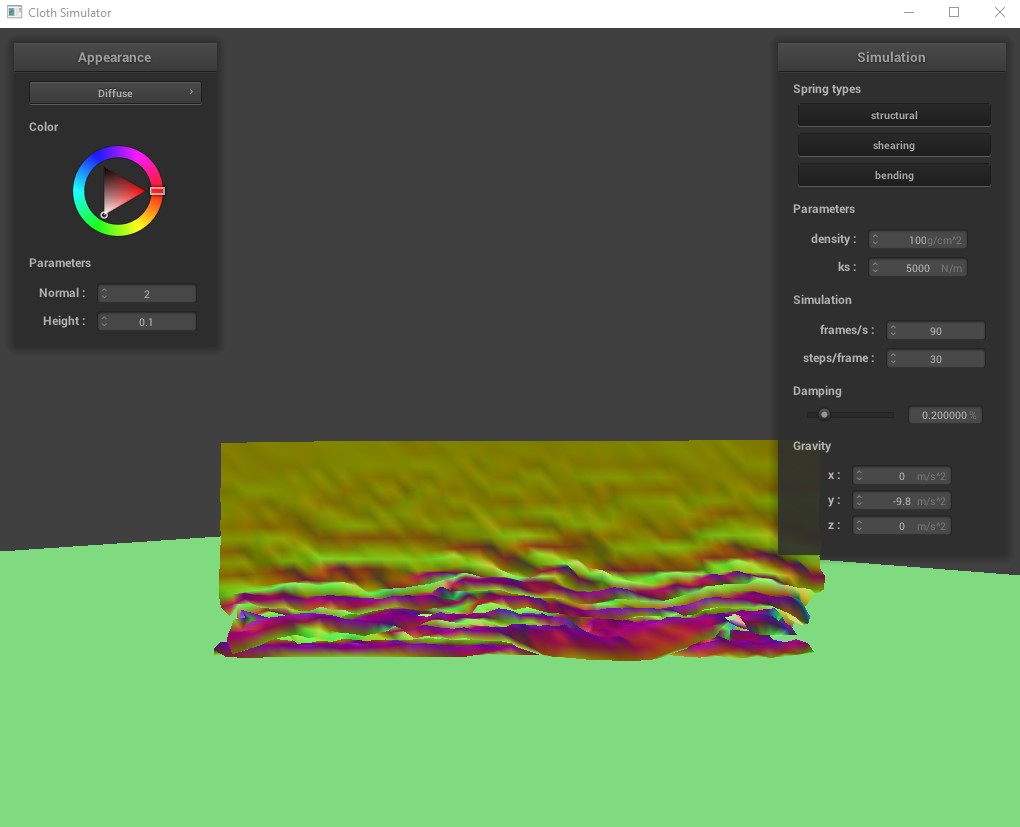Click the damping percentage value box
Screen dimensions: 1020x827
click(945, 415)
